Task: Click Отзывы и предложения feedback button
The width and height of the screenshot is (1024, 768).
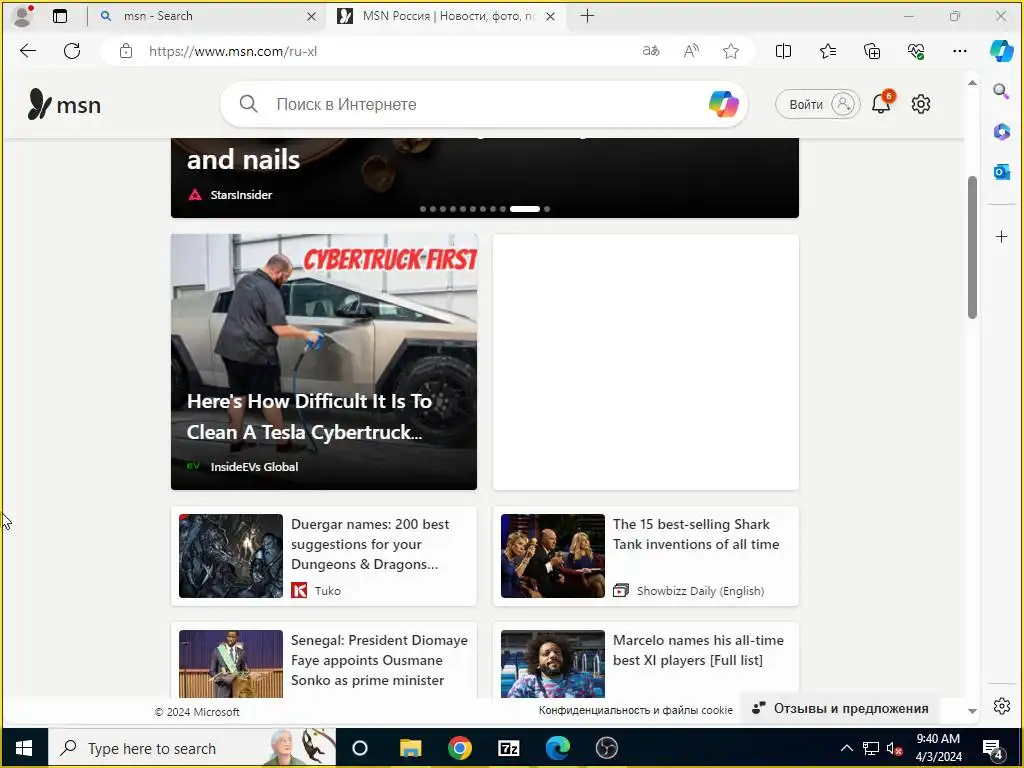Action: click(840, 709)
